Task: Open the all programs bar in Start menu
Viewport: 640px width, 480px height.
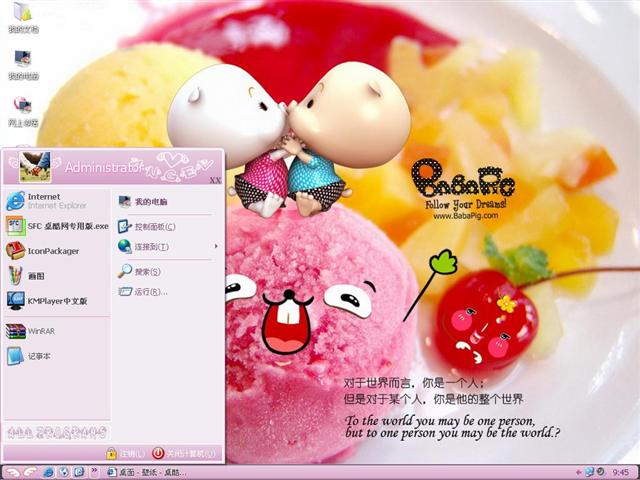Action: coord(58,432)
